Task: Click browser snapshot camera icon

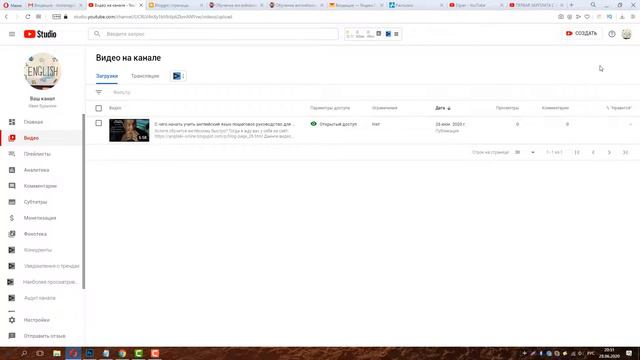Action: point(561,17)
